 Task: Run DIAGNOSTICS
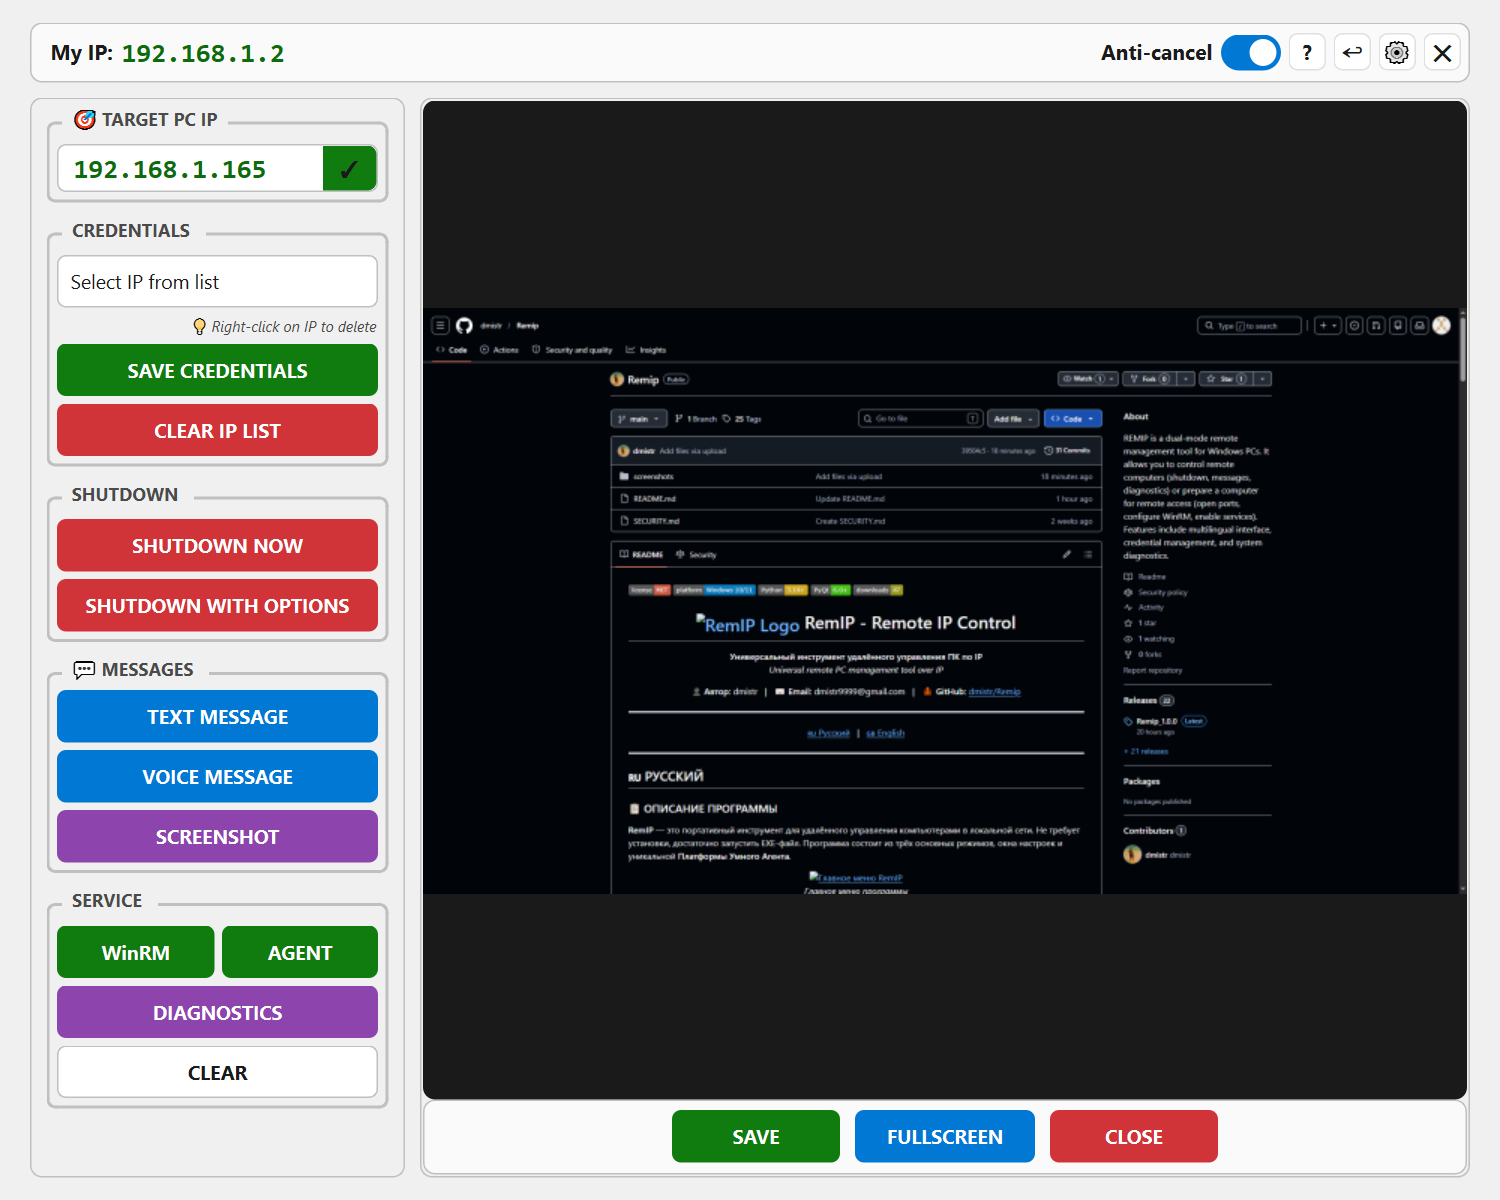(217, 1013)
